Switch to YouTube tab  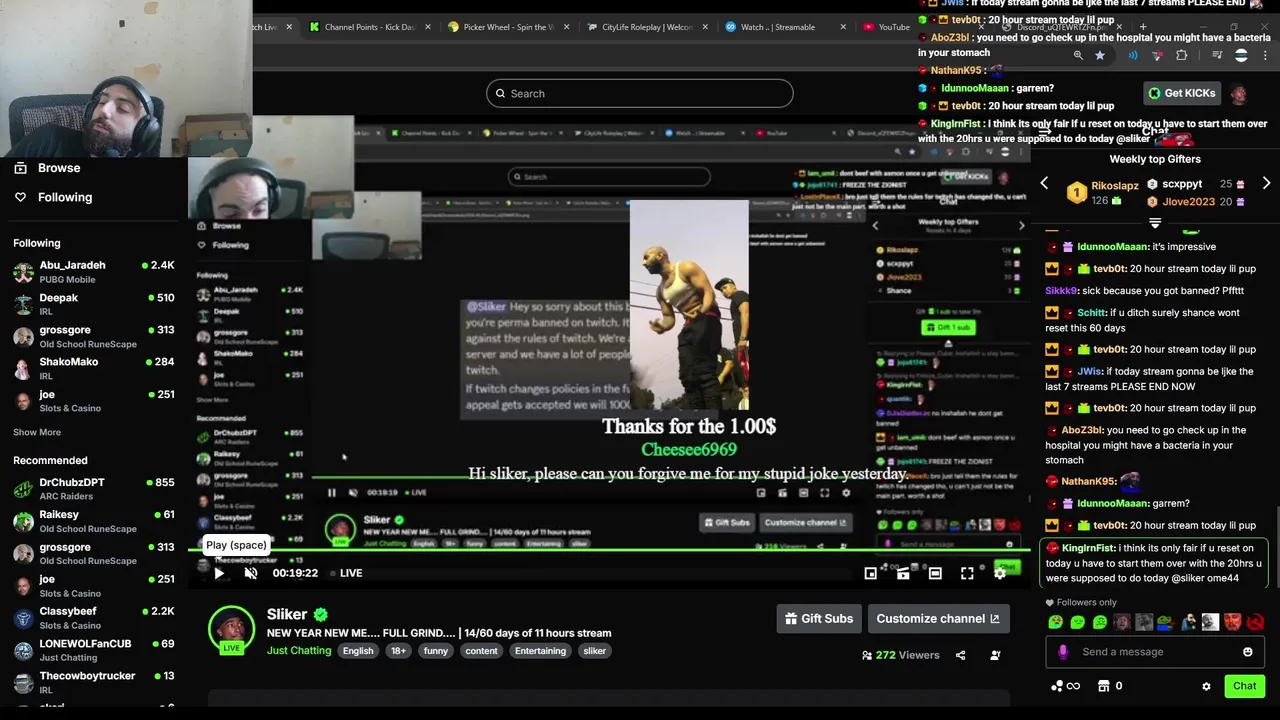coord(886,27)
